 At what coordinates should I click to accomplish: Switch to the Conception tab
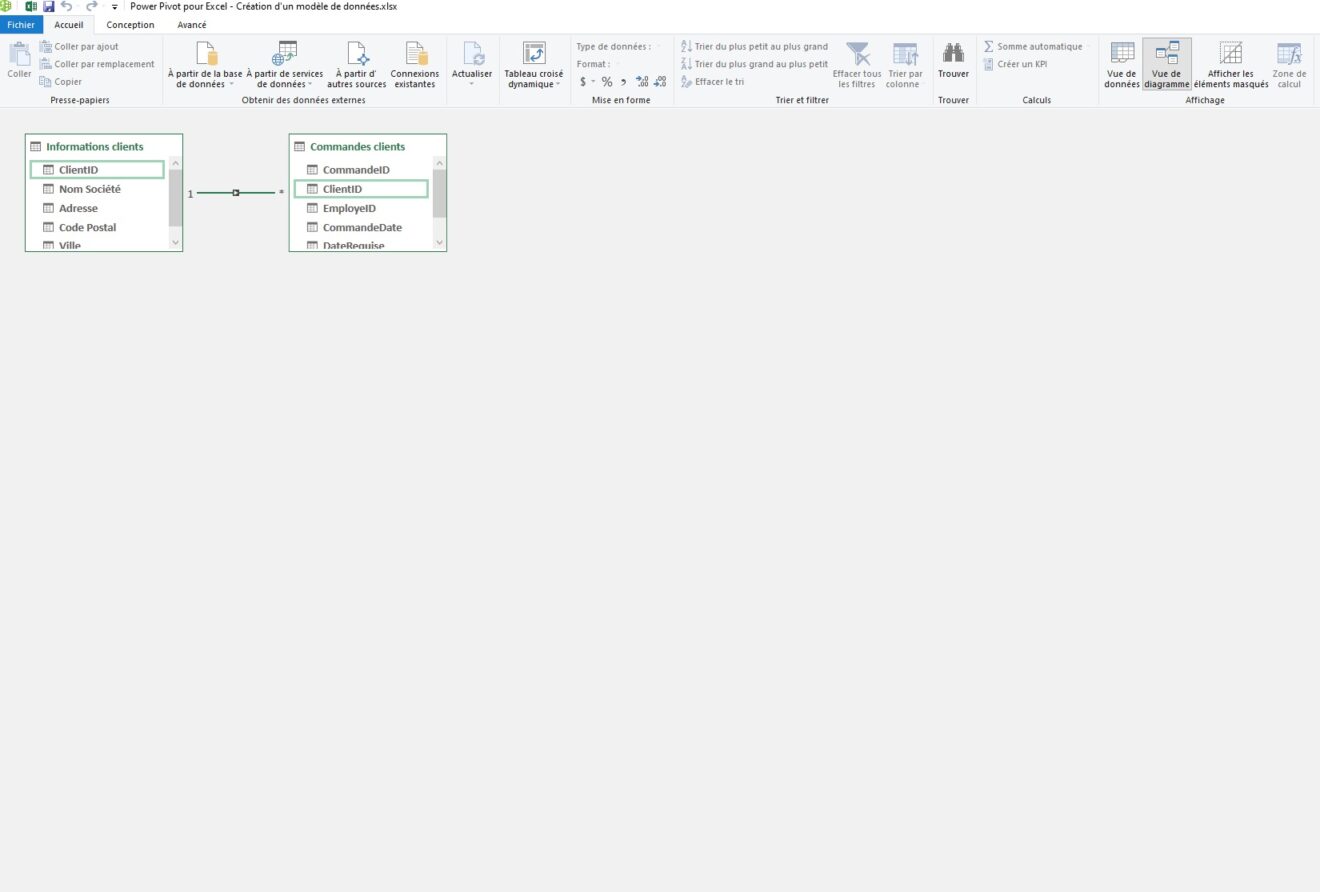coord(130,24)
